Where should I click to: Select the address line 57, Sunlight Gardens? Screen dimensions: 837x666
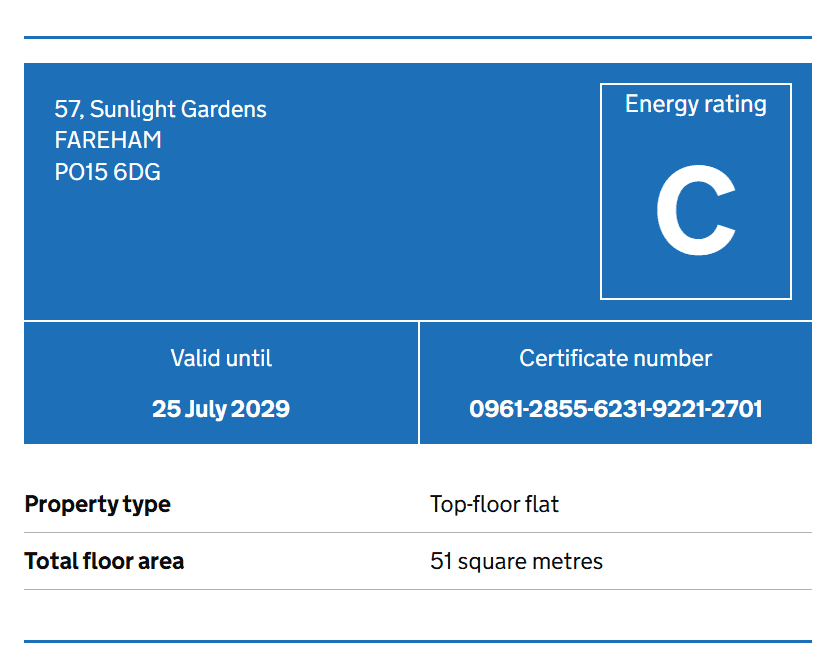pyautogui.click(x=160, y=109)
